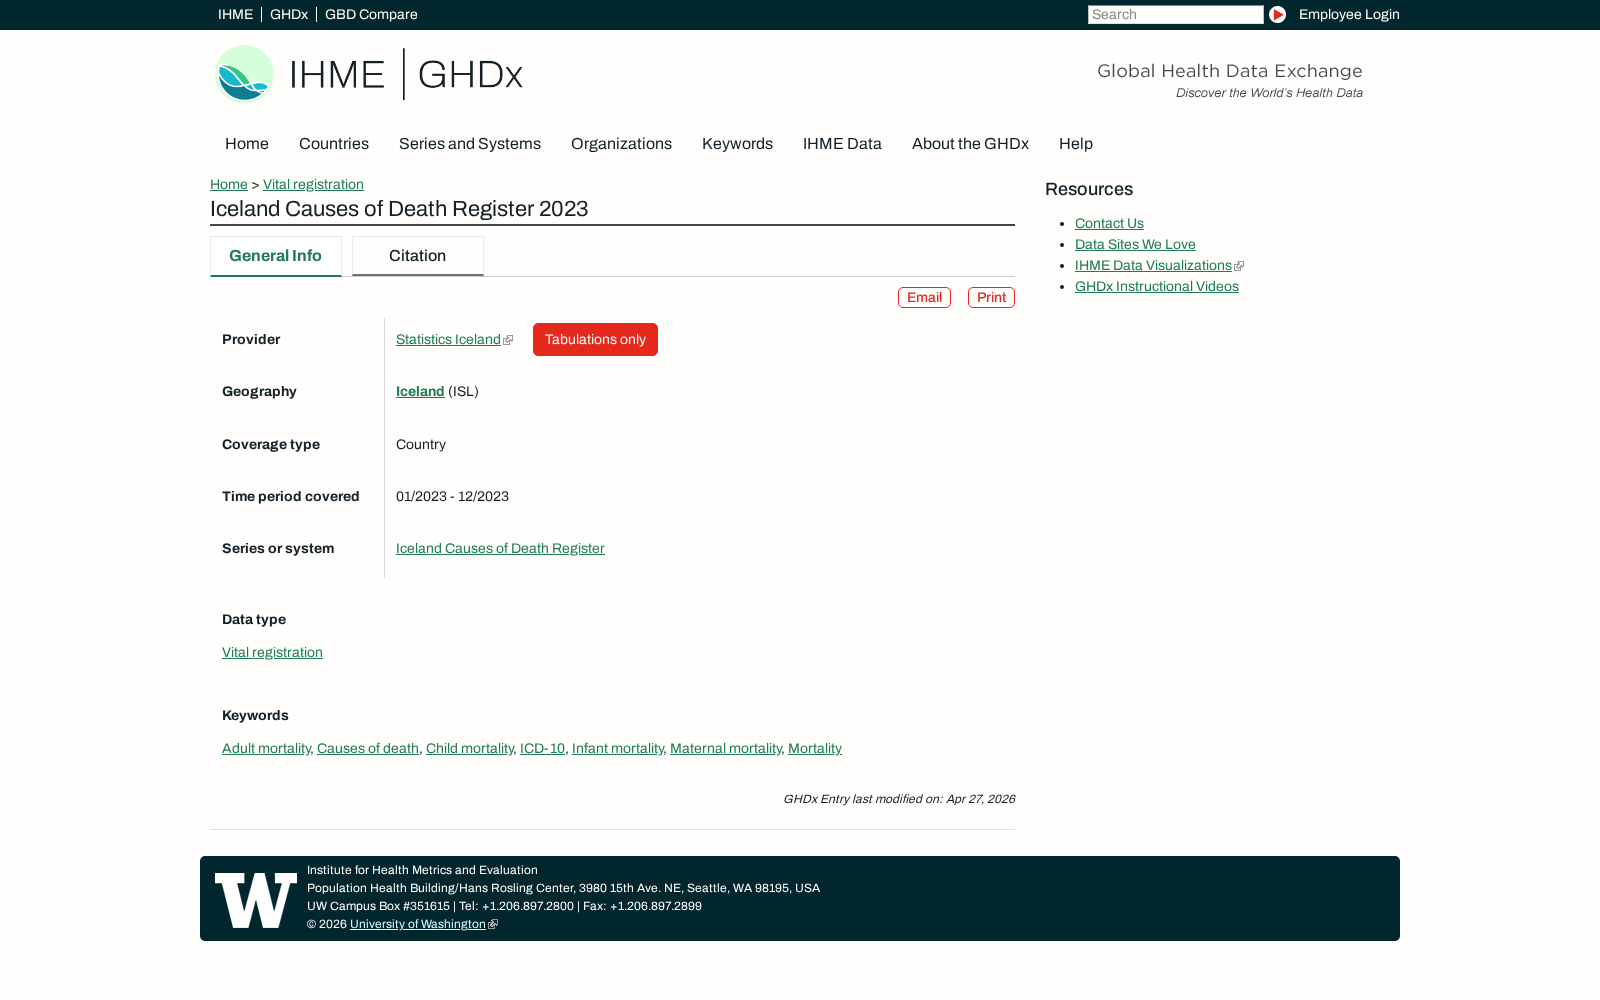Open the Infant mortality keyword
This screenshot has width=1600, height=1000.
point(618,749)
